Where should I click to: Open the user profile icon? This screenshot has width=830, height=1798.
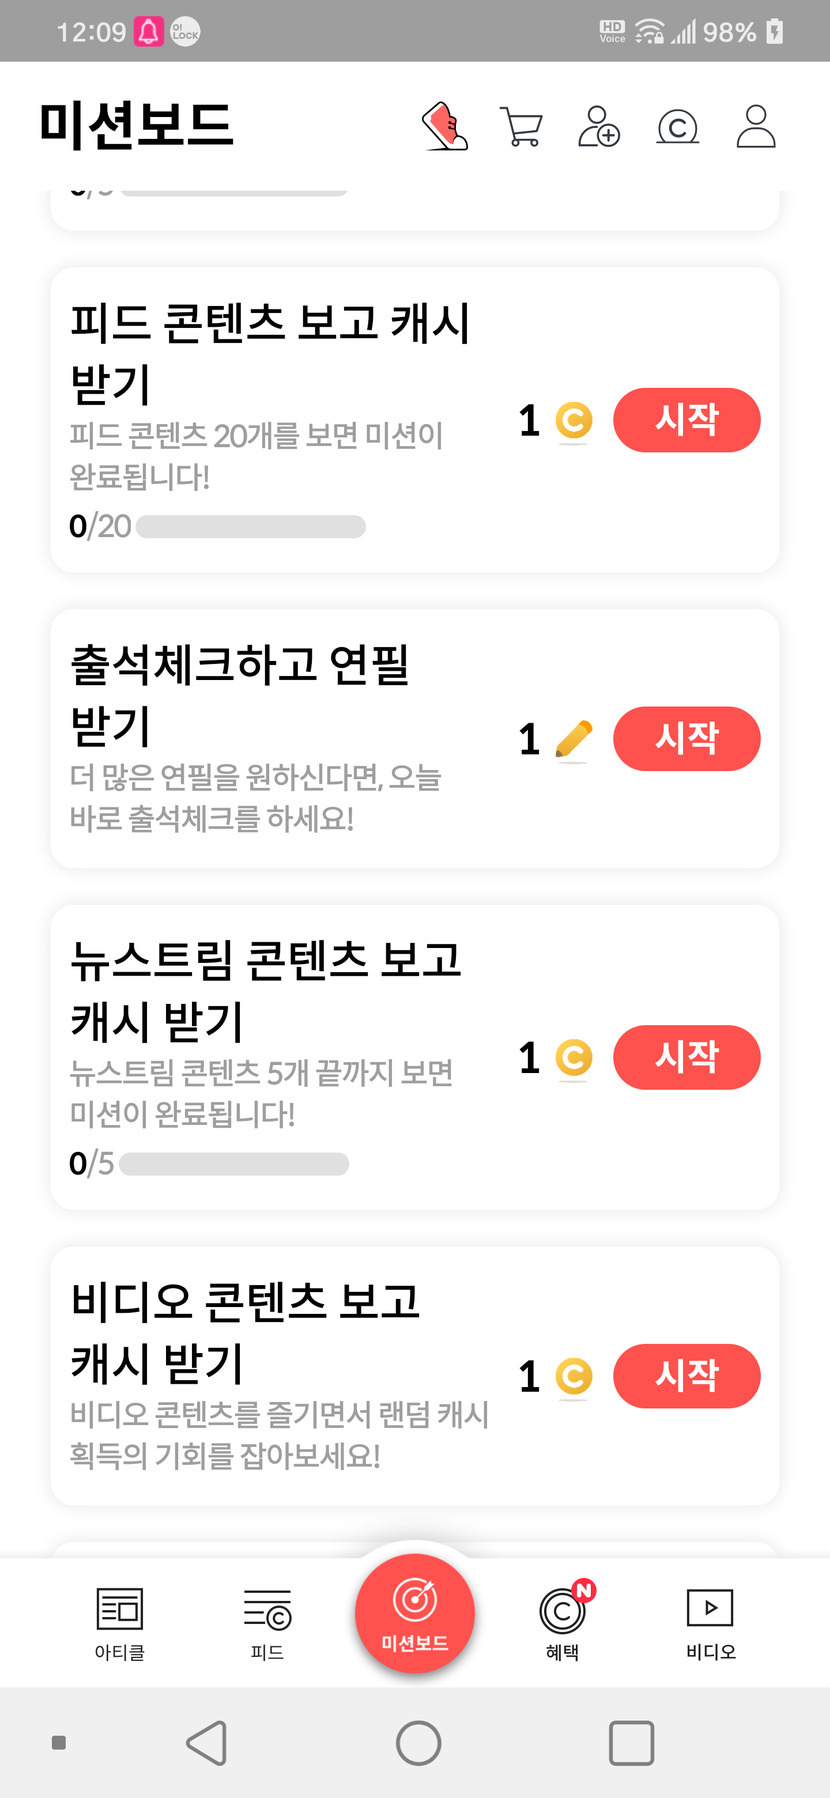pyautogui.click(x=756, y=127)
